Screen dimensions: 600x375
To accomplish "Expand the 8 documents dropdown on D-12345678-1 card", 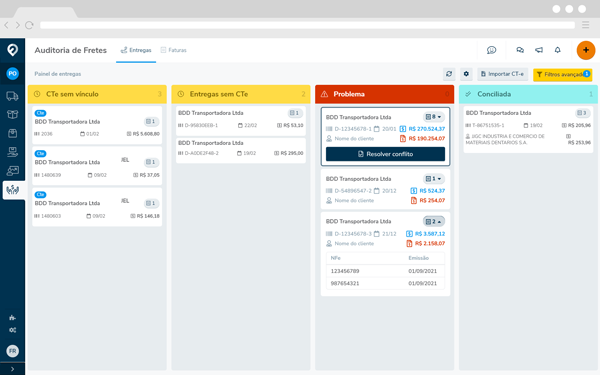I will pyautogui.click(x=434, y=117).
